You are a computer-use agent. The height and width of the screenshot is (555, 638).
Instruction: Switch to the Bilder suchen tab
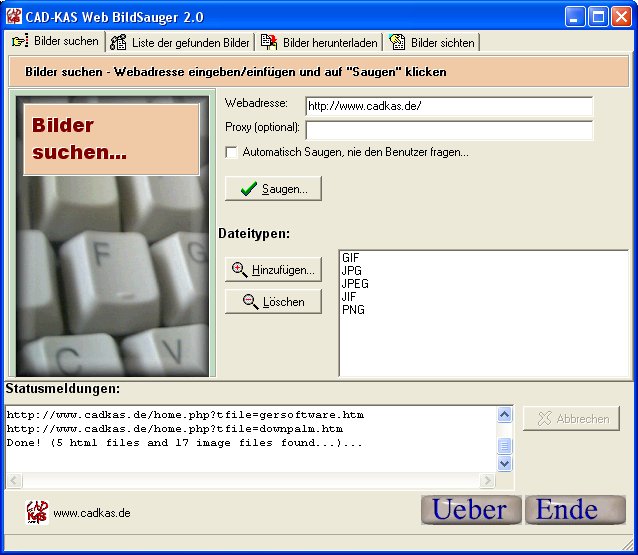click(55, 42)
